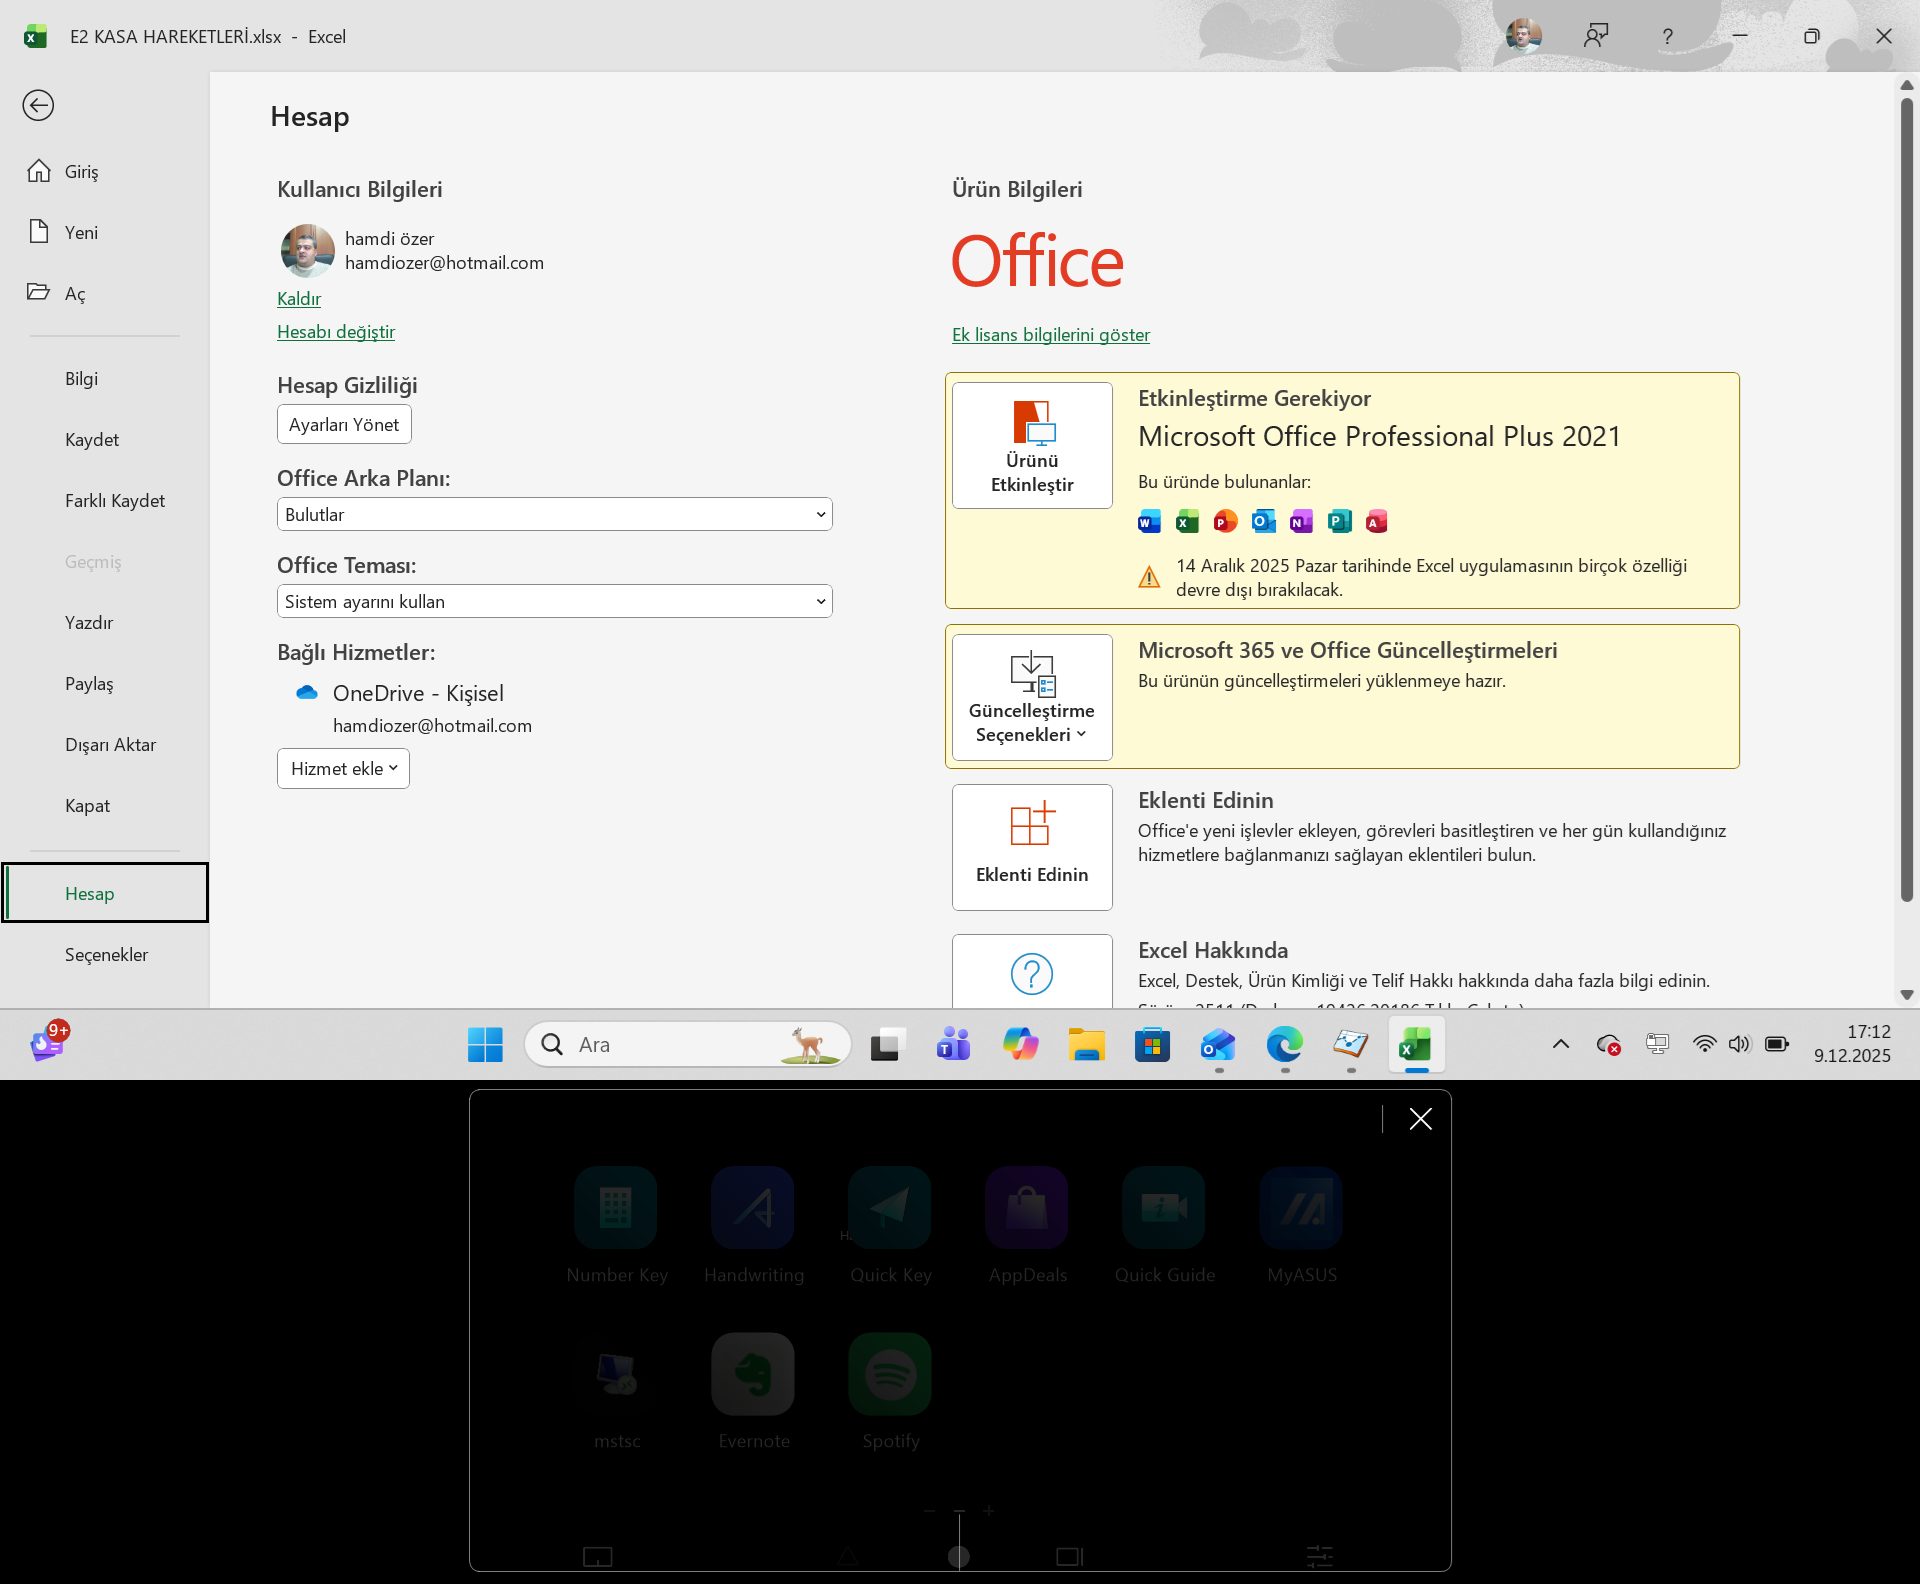Open Outlook from the taskbar
This screenshot has width=1920, height=1584.
click(1218, 1045)
